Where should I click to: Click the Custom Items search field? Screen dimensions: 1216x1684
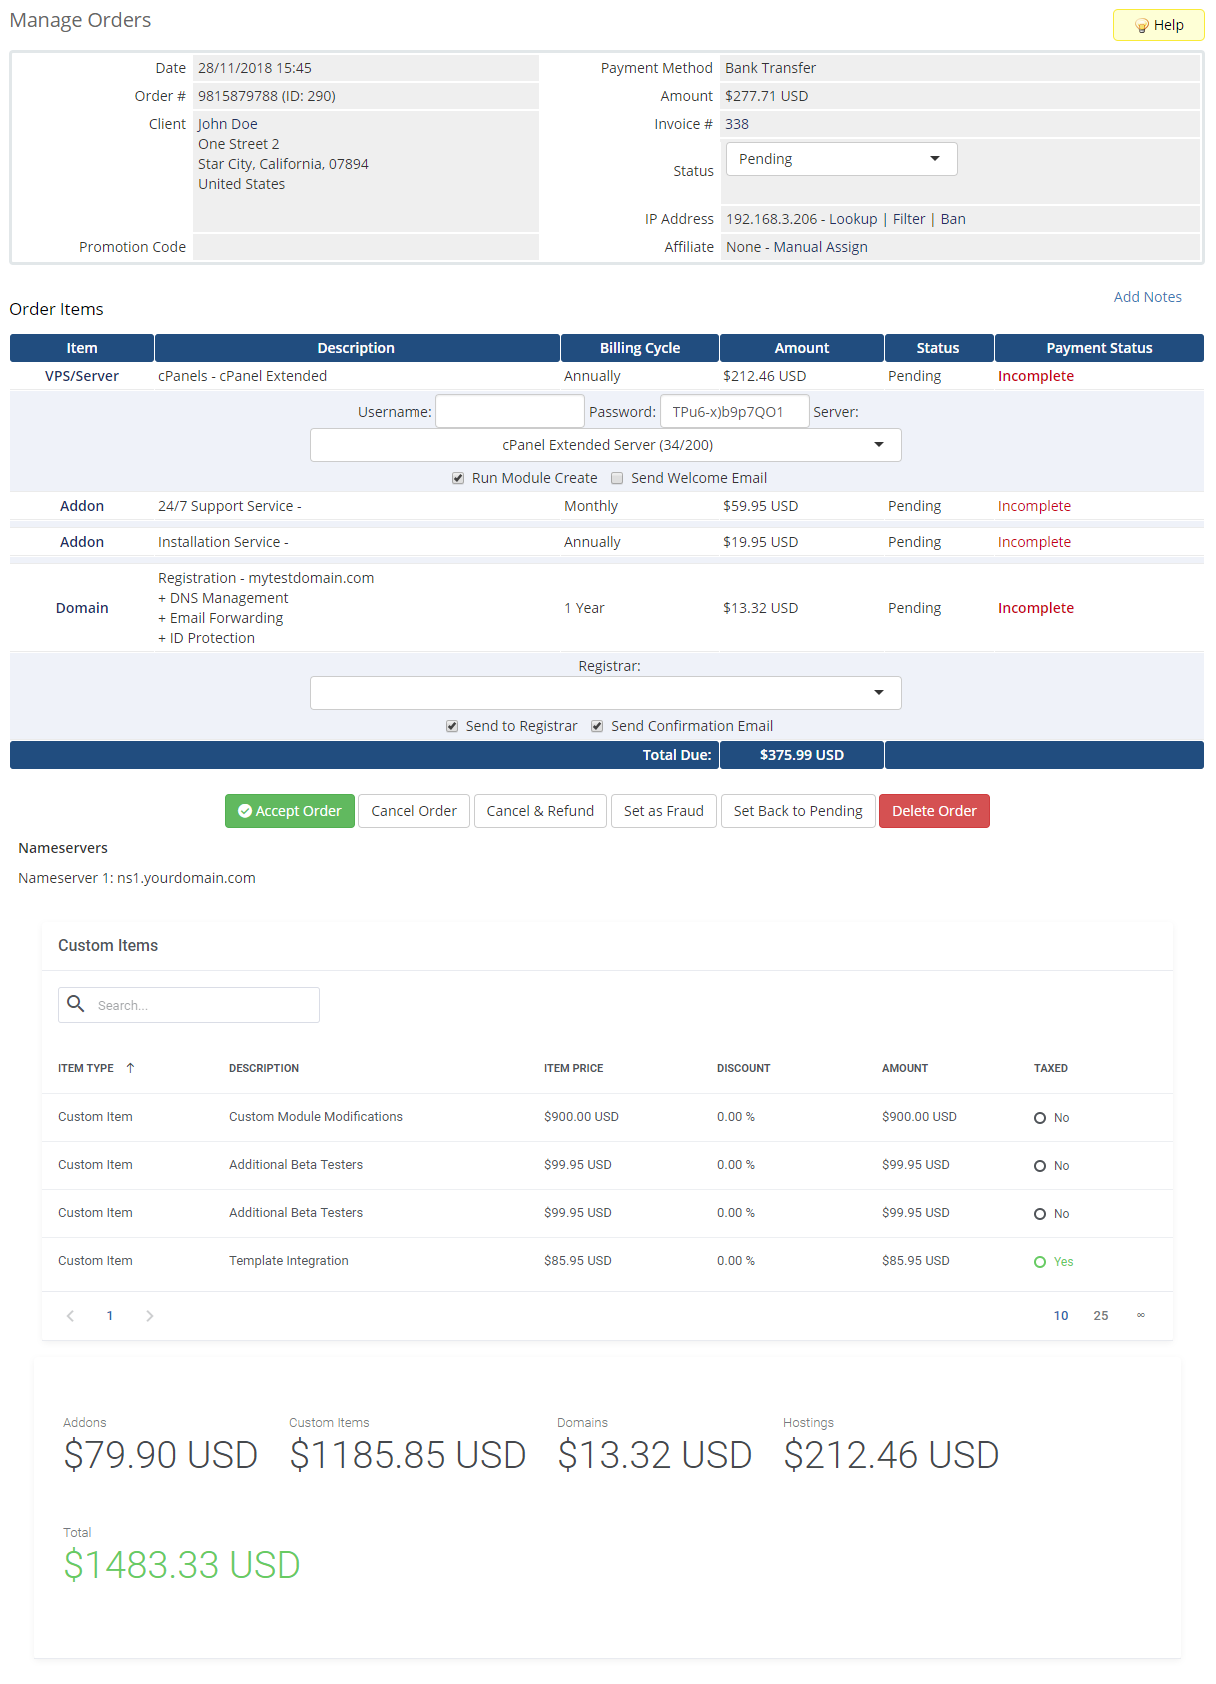pyautogui.click(x=189, y=1005)
